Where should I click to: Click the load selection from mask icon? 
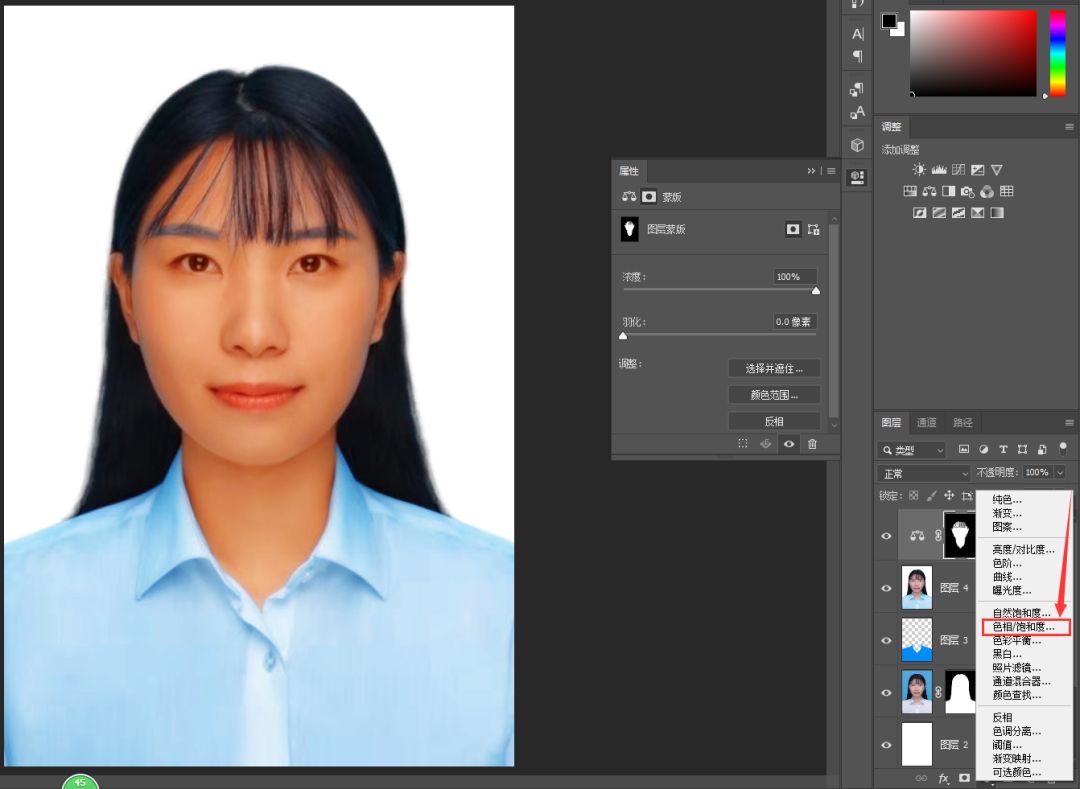point(742,444)
